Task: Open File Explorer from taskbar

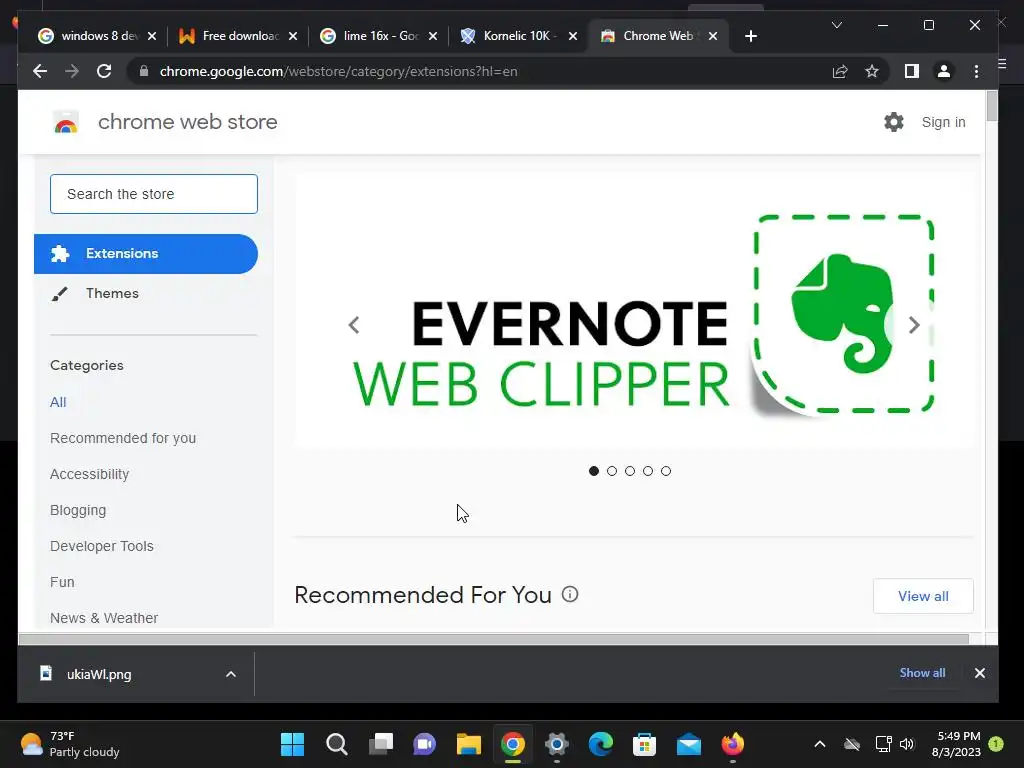Action: [x=468, y=744]
